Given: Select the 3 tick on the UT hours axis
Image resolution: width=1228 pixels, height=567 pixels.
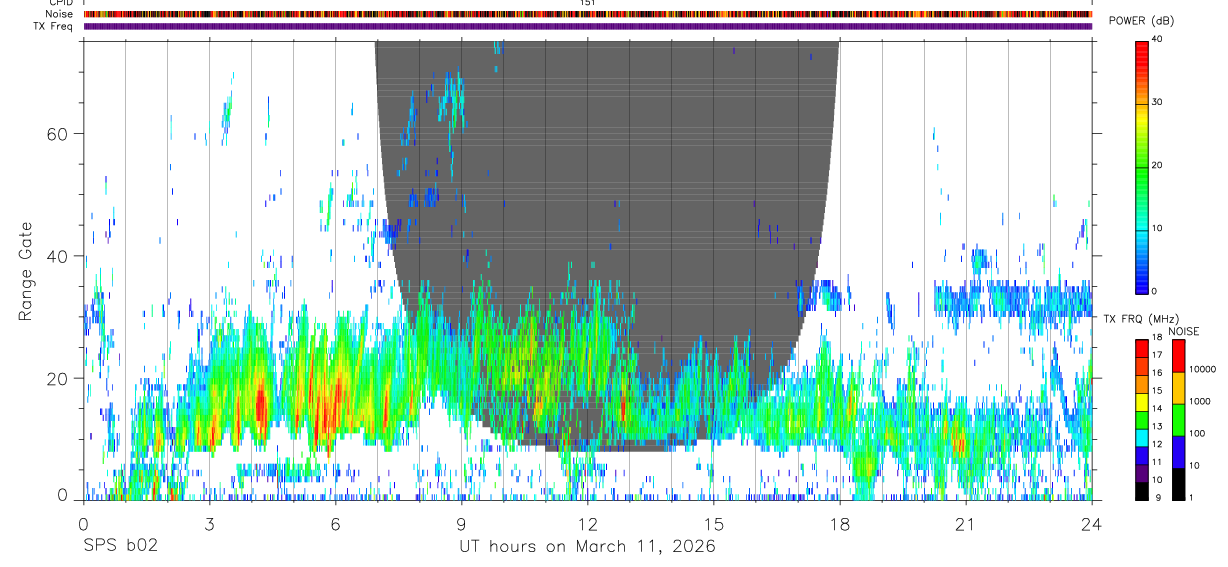Looking at the screenshot, I should (209, 523).
